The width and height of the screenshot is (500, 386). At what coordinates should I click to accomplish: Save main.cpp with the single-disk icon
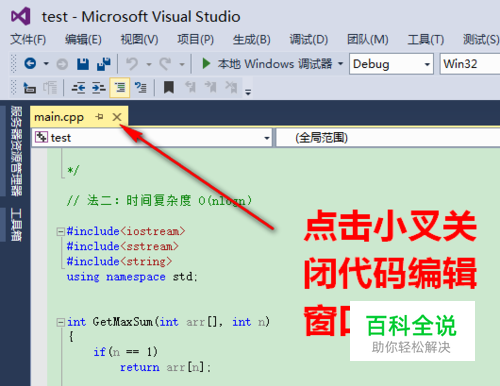pos(83,64)
